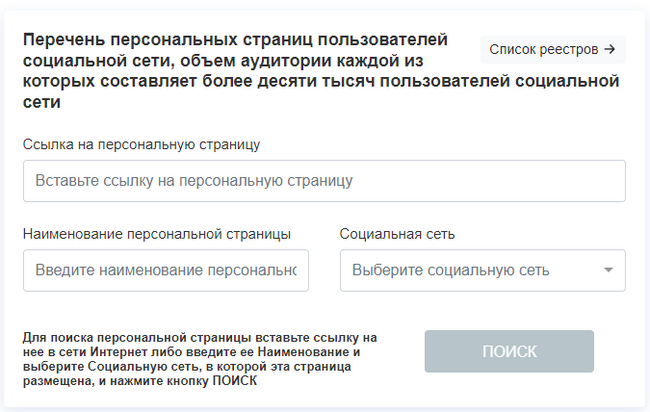Expand the Социальная сеть dropdown
The image size is (650, 412).
(482, 270)
